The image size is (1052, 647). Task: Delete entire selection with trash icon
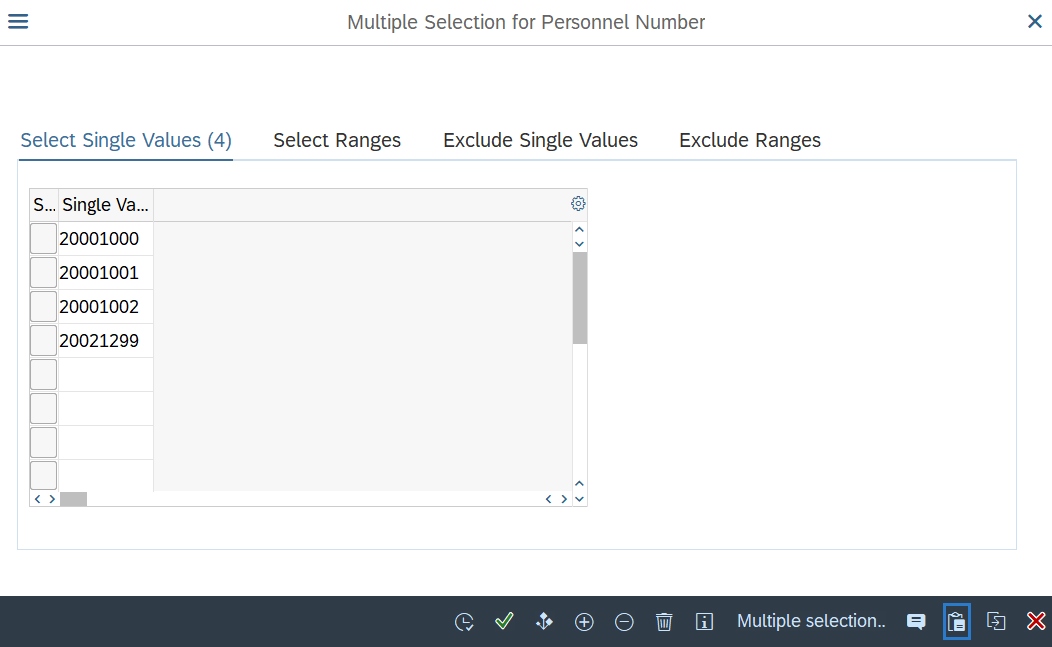(664, 621)
